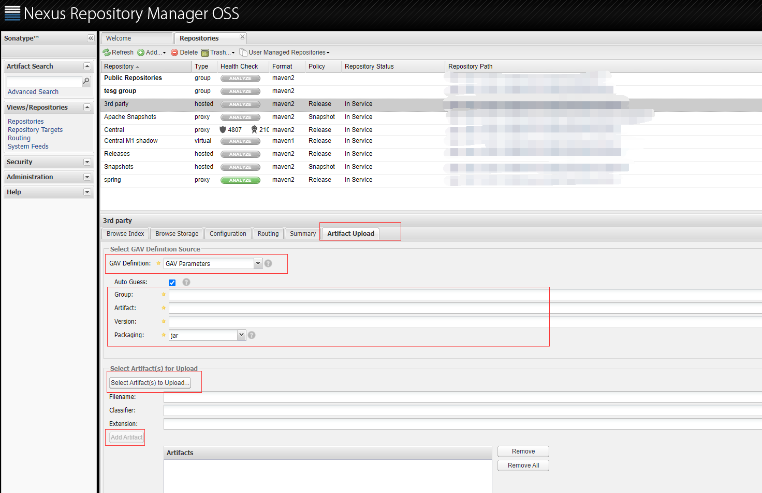Viewport: 762px width, 493px height.
Task: Click the Filename input field
Action: tap(463, 397)
